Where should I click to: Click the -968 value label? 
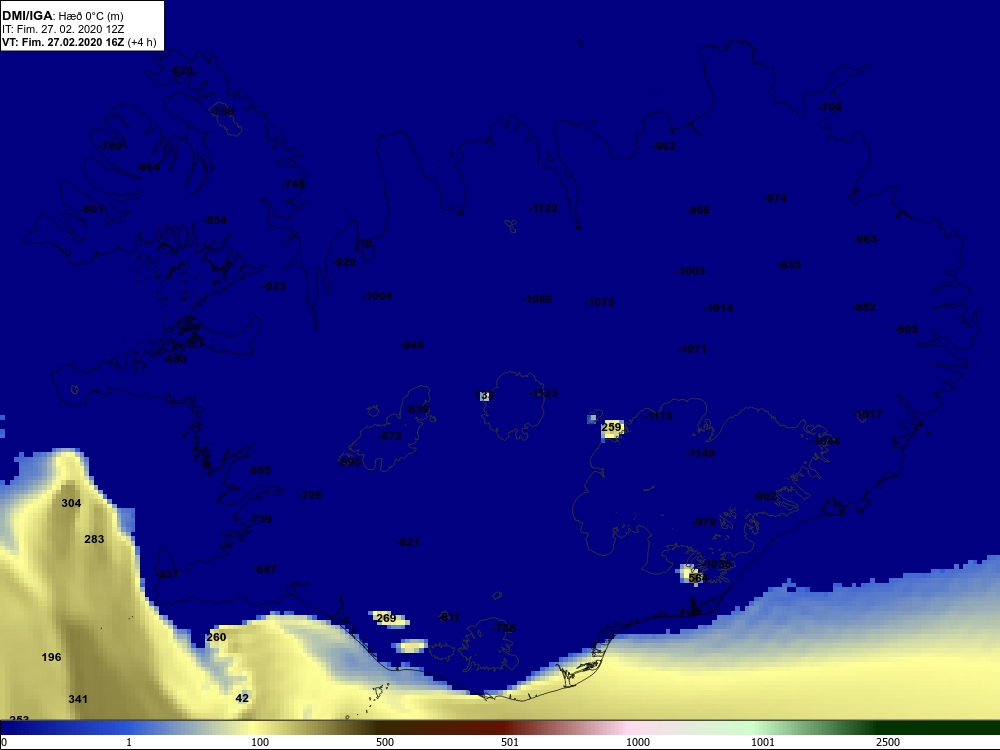pyautogui.click(x=698, y=210)
